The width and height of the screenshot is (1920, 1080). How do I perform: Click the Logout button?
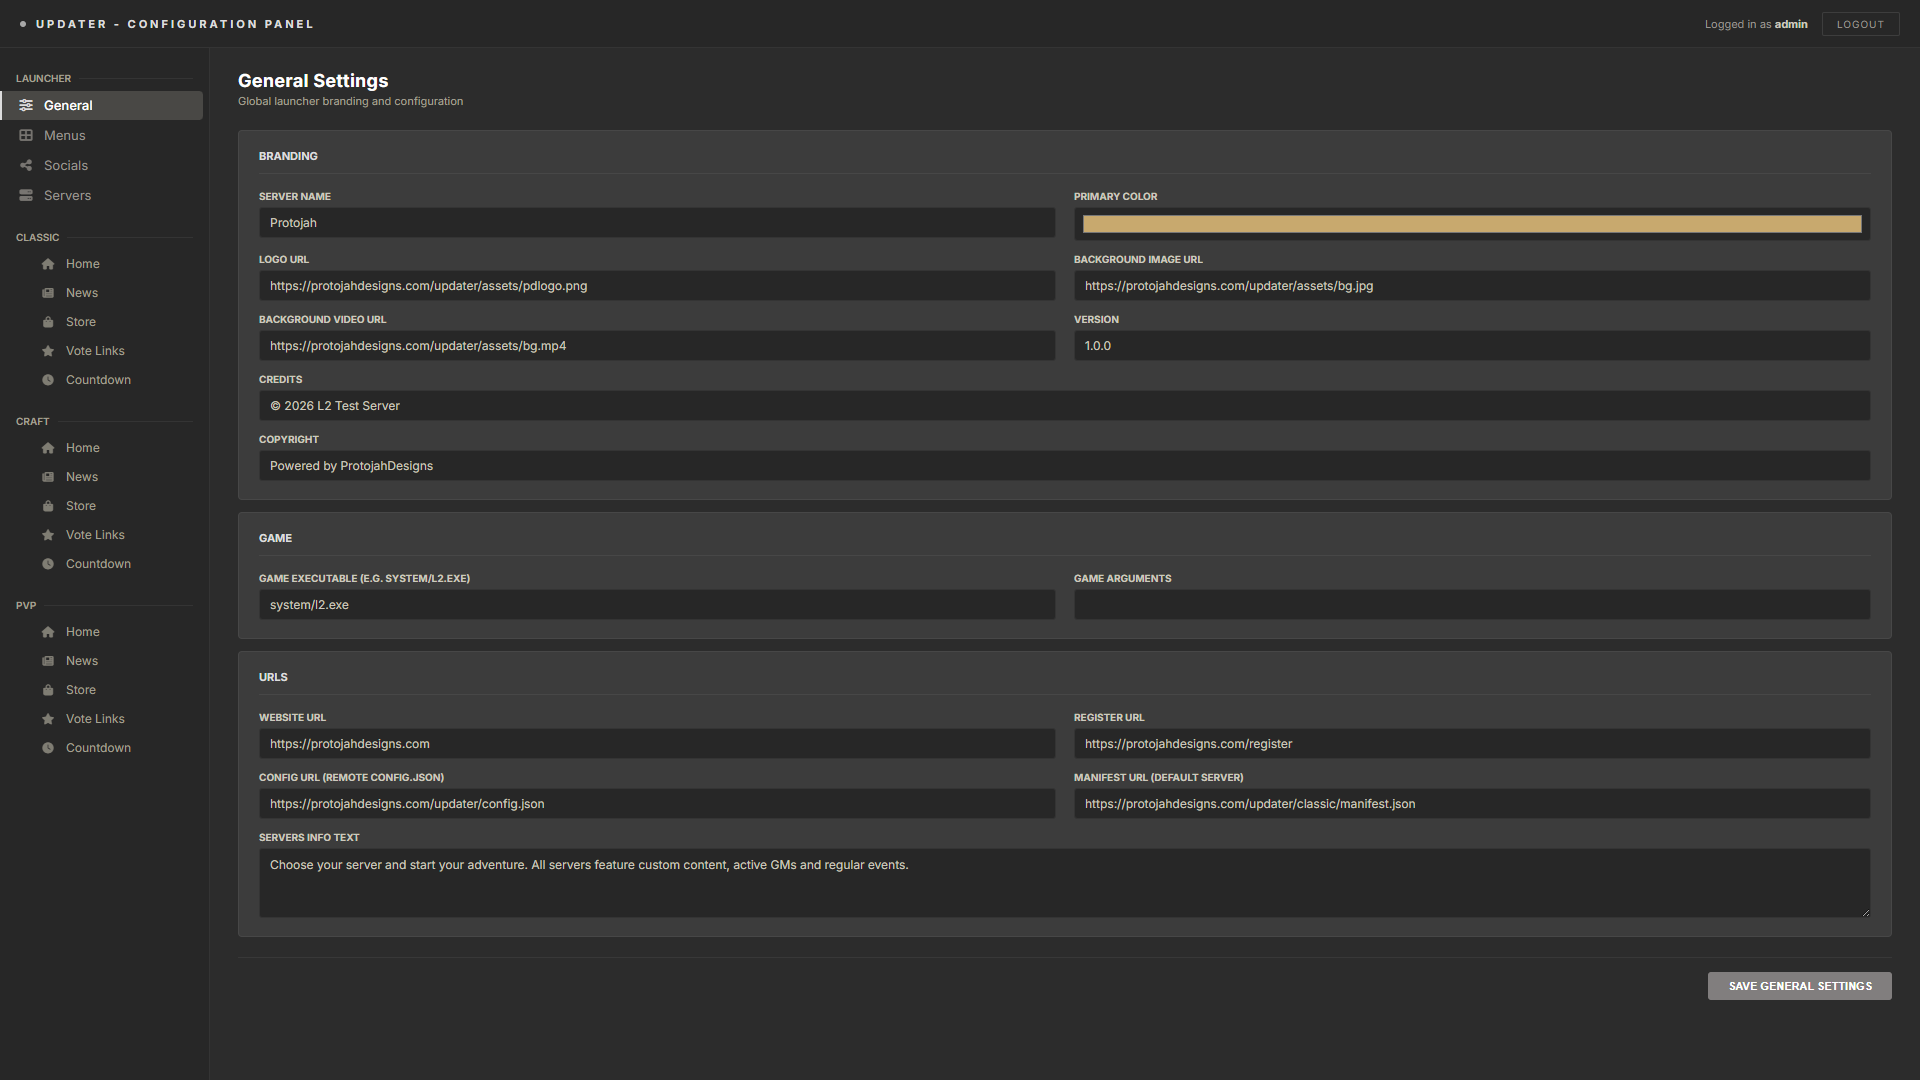(x=1860, y=24)
